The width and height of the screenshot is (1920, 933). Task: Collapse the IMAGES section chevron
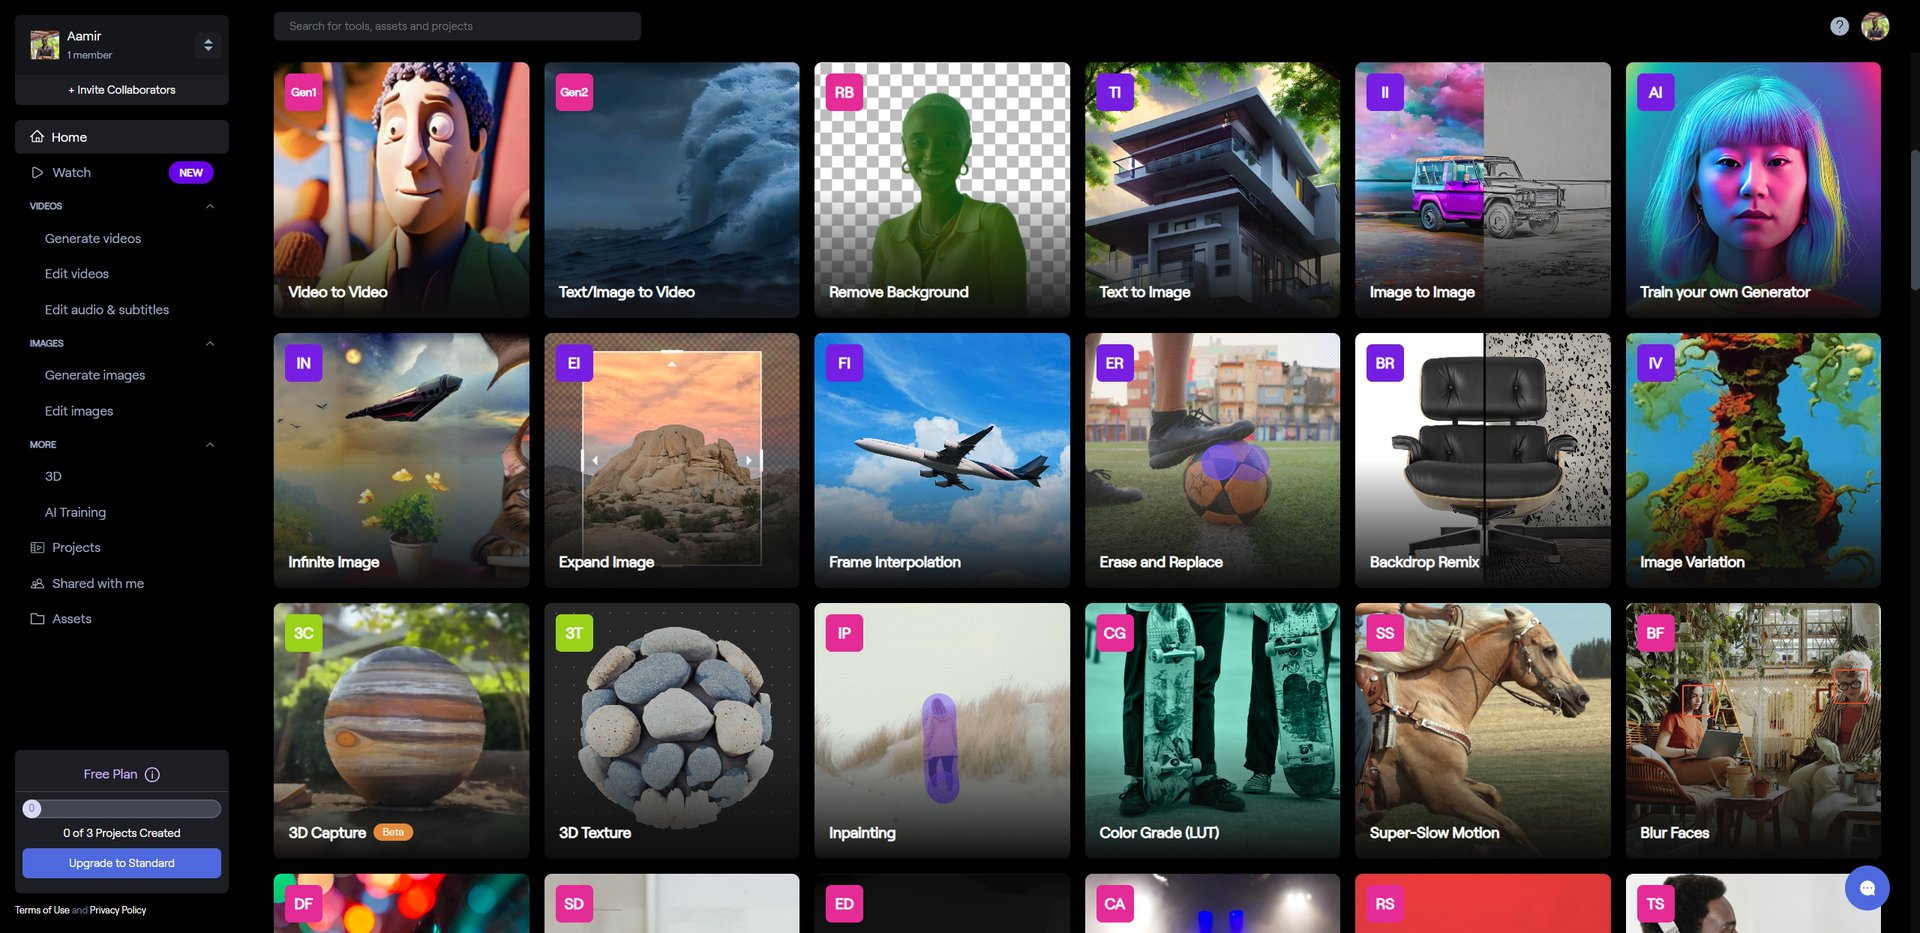click(210, 343)
